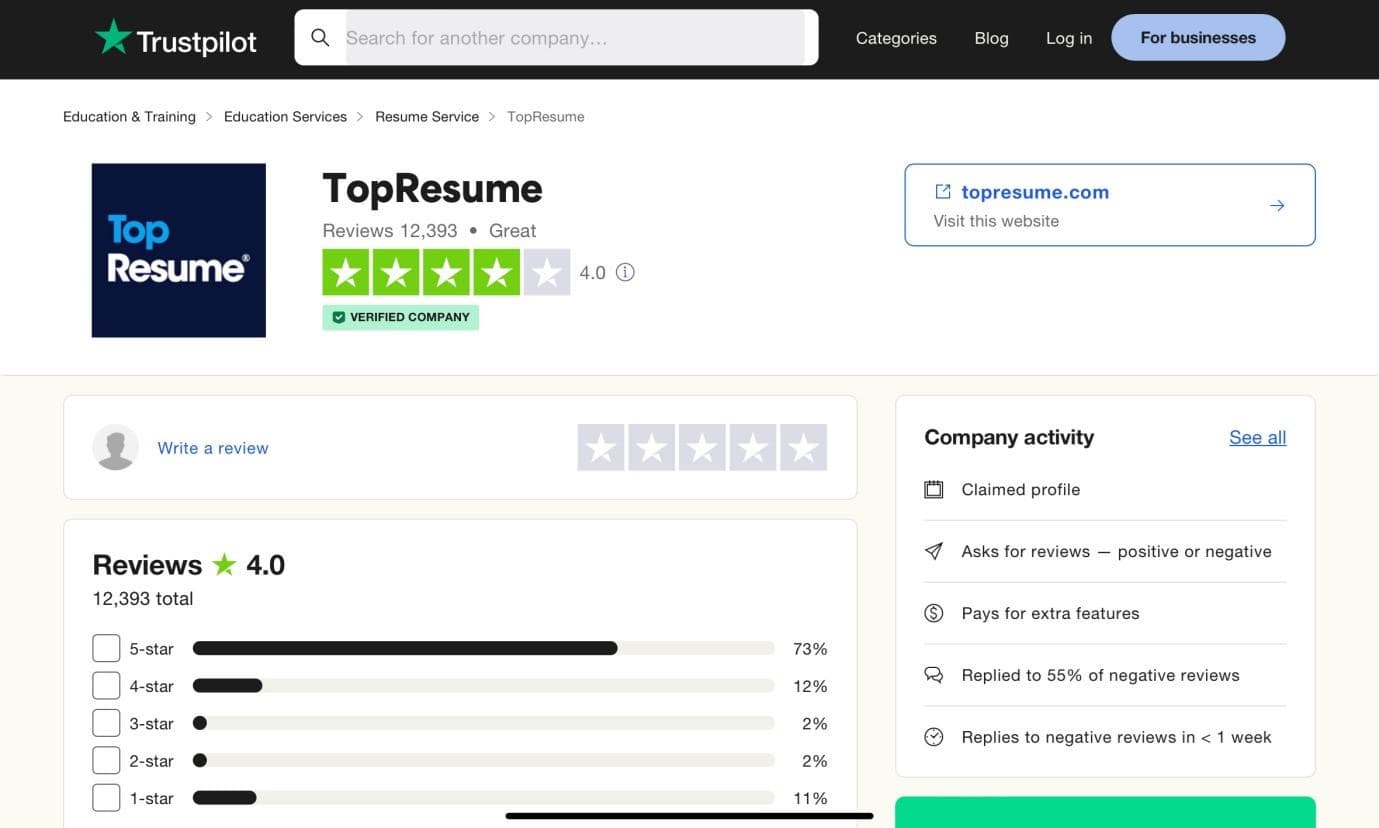Select two stars in the review rating
1379x828 pixels.
(652, 447)
